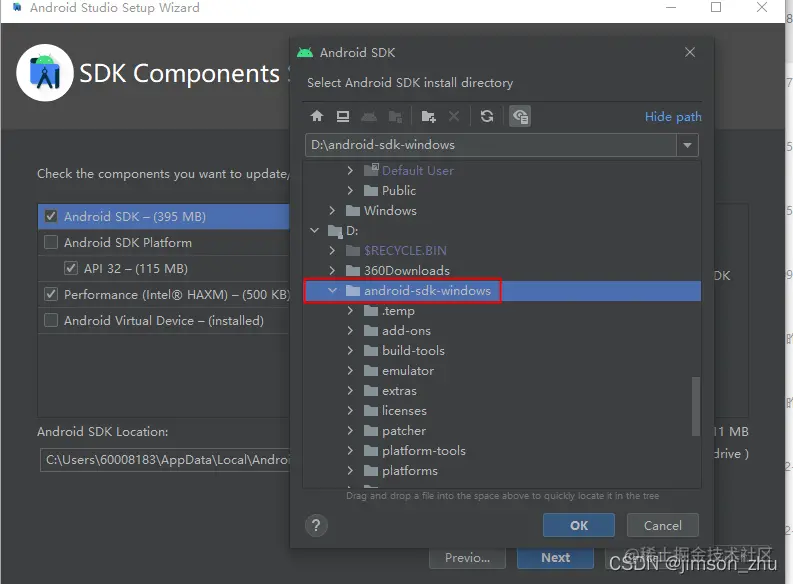
Task: Close the Android SDK dialog
Action: point(690,52)
